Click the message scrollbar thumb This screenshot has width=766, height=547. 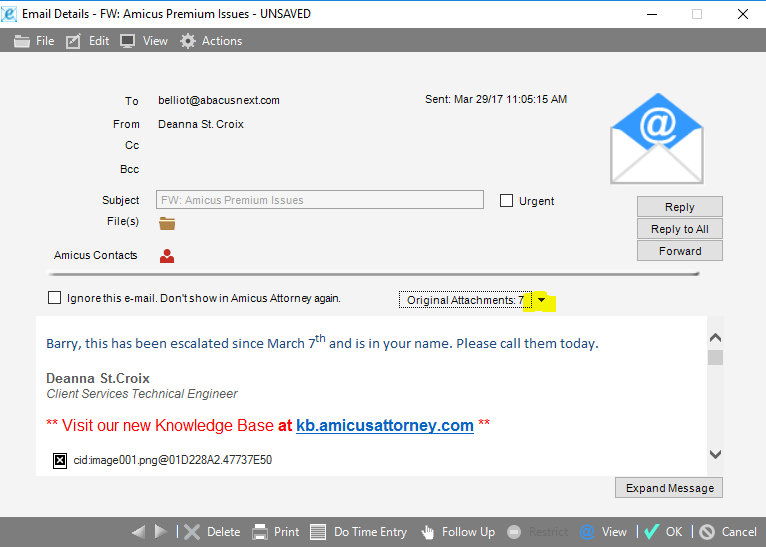coord(715,358)
